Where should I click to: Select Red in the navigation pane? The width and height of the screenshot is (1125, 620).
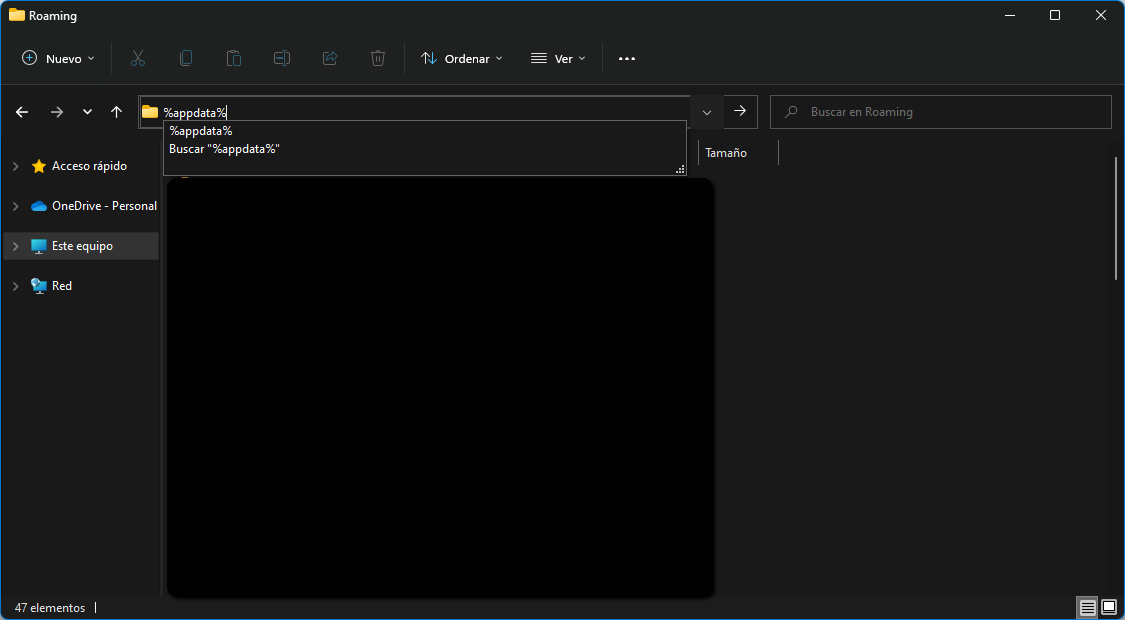(x=62, y=286)
